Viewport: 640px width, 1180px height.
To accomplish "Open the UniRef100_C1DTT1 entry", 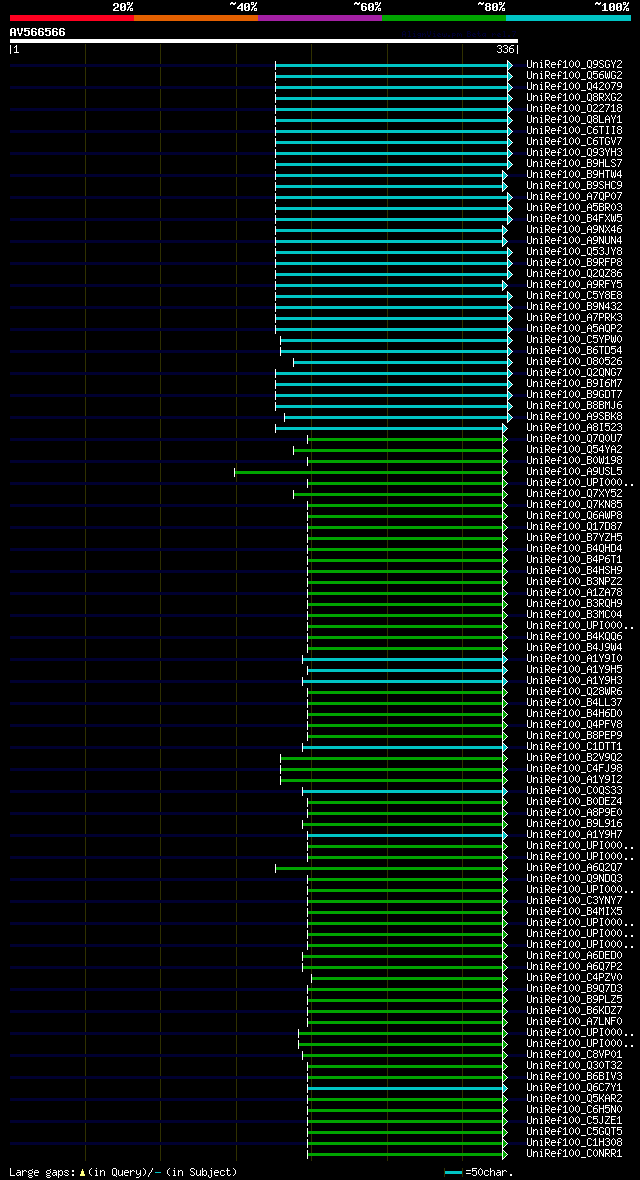I will [x=574, y=747].
